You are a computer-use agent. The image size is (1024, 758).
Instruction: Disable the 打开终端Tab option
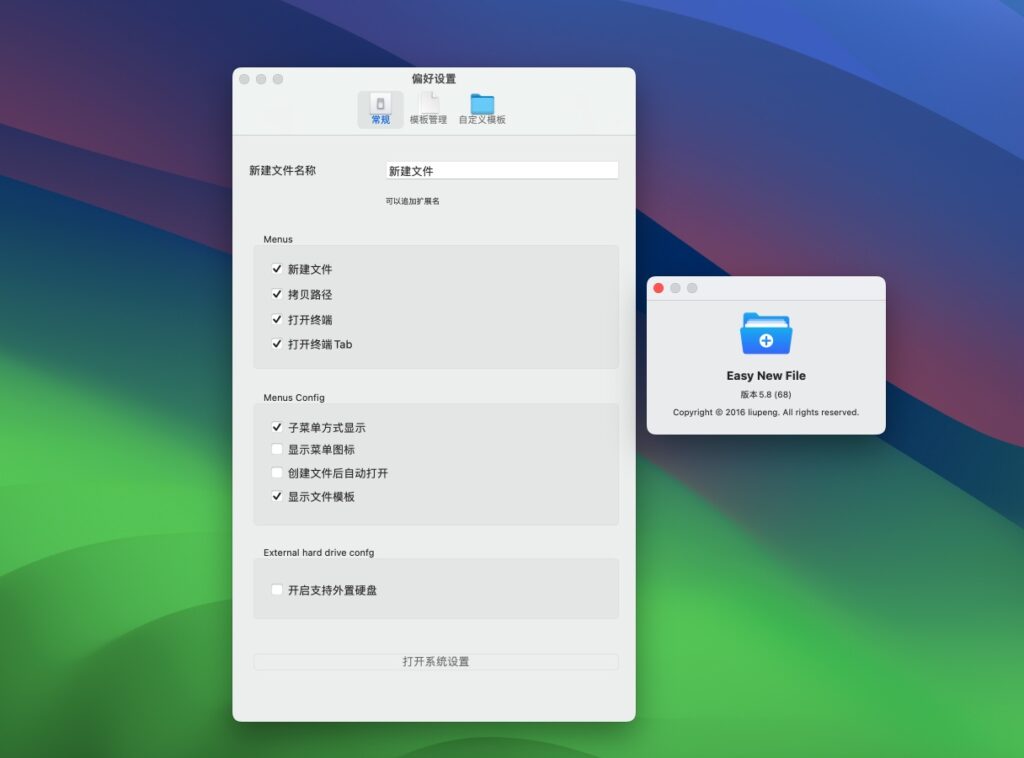point(277,344)
